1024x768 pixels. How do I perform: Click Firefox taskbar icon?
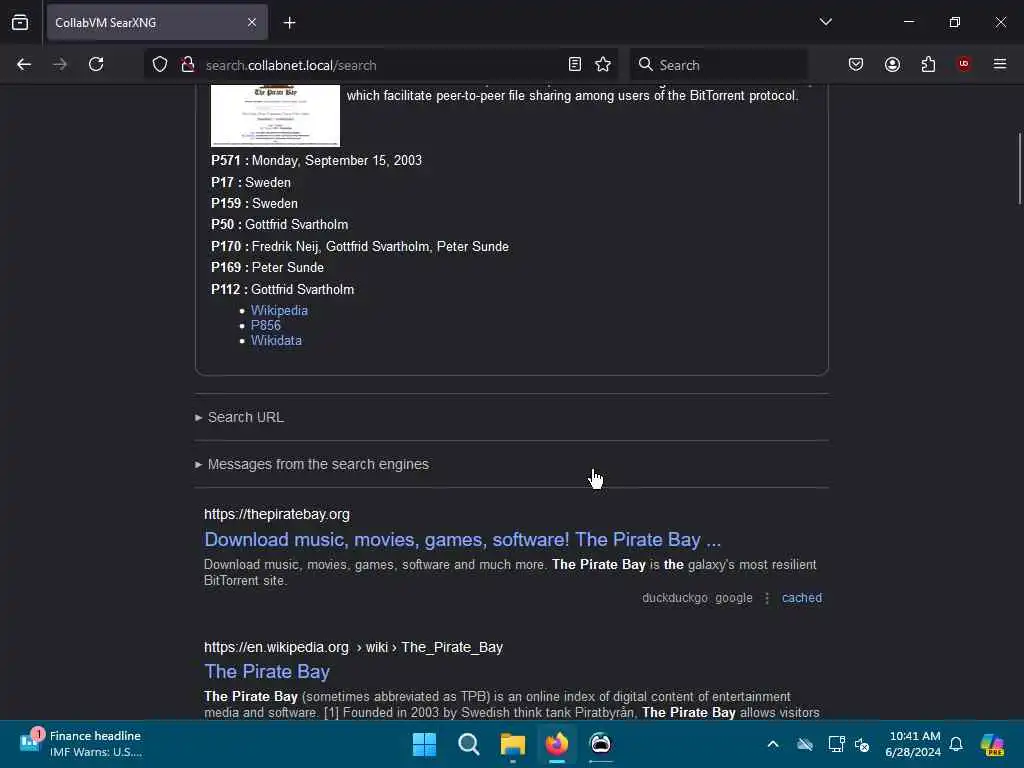tap(556, 744)
